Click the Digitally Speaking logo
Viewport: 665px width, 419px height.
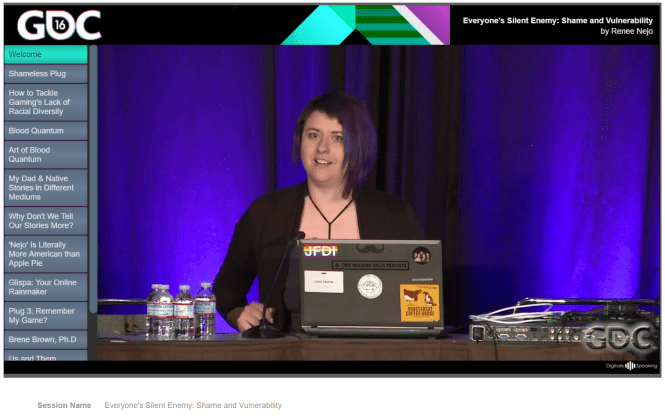[631, 366]
